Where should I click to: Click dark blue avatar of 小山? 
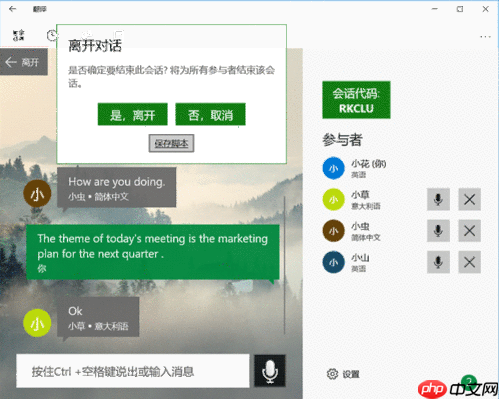click(x=333, y=262)
